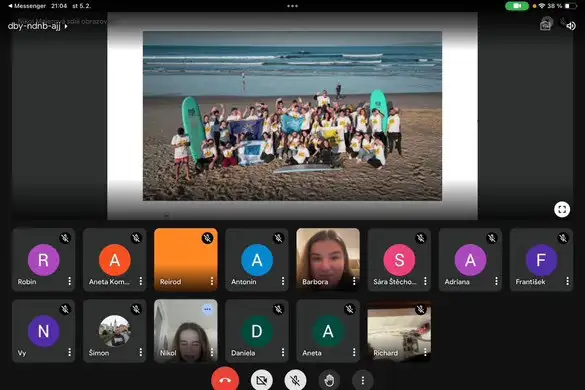Open three-dot menu on František's tile
The width and height of the screenshot is (585, 390).
567,281
